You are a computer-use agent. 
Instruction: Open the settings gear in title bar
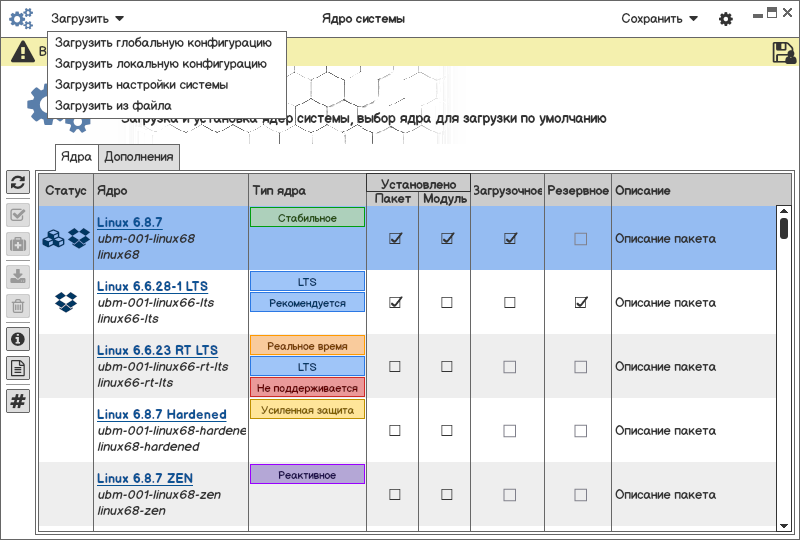click(x=726, y=19)
